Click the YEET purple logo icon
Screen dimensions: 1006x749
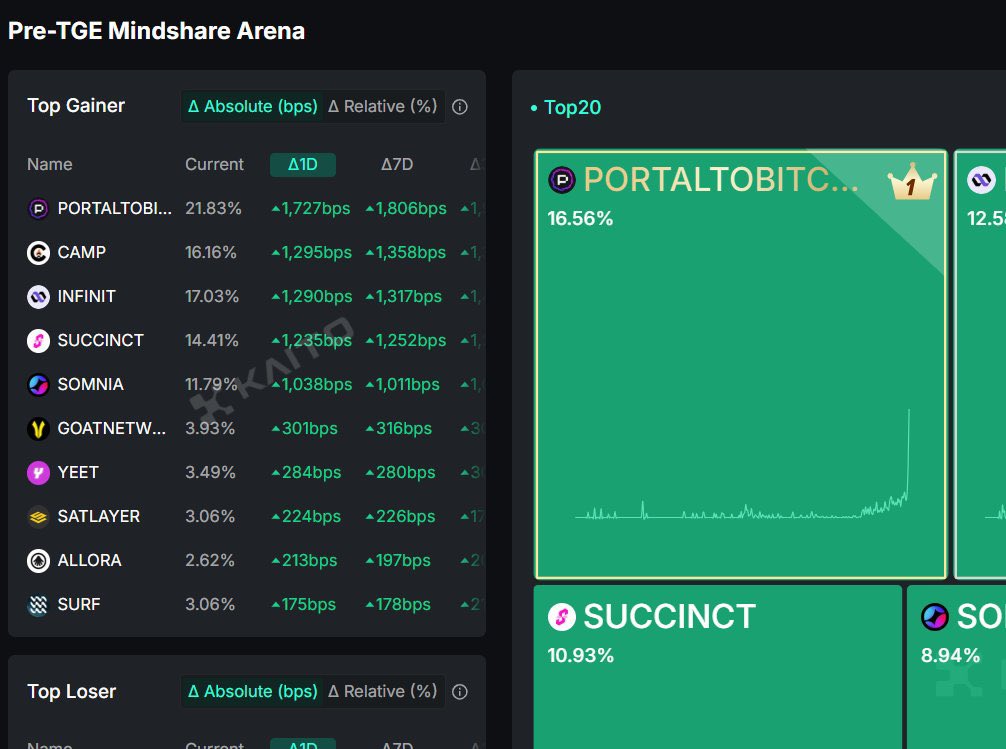click(x=38, y=472)
